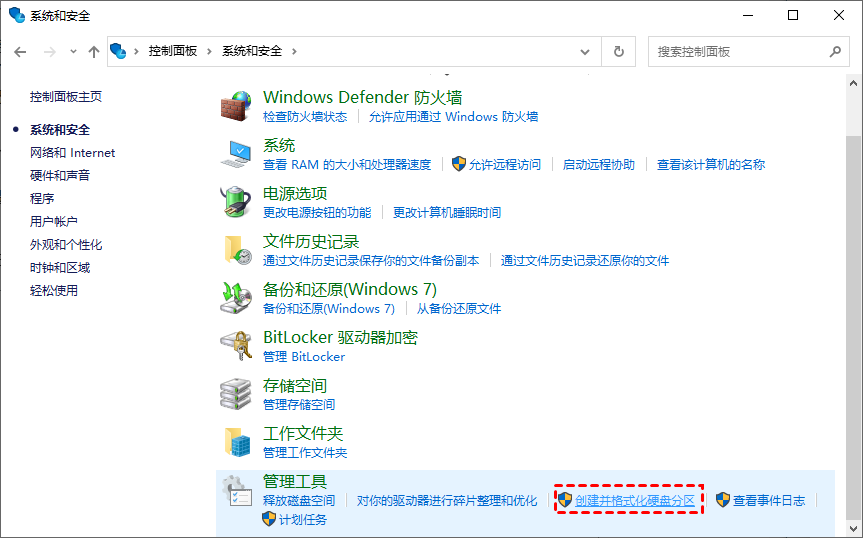
Task: Click the Control Panel icon in the address bar
Action: tap(118, 51)
